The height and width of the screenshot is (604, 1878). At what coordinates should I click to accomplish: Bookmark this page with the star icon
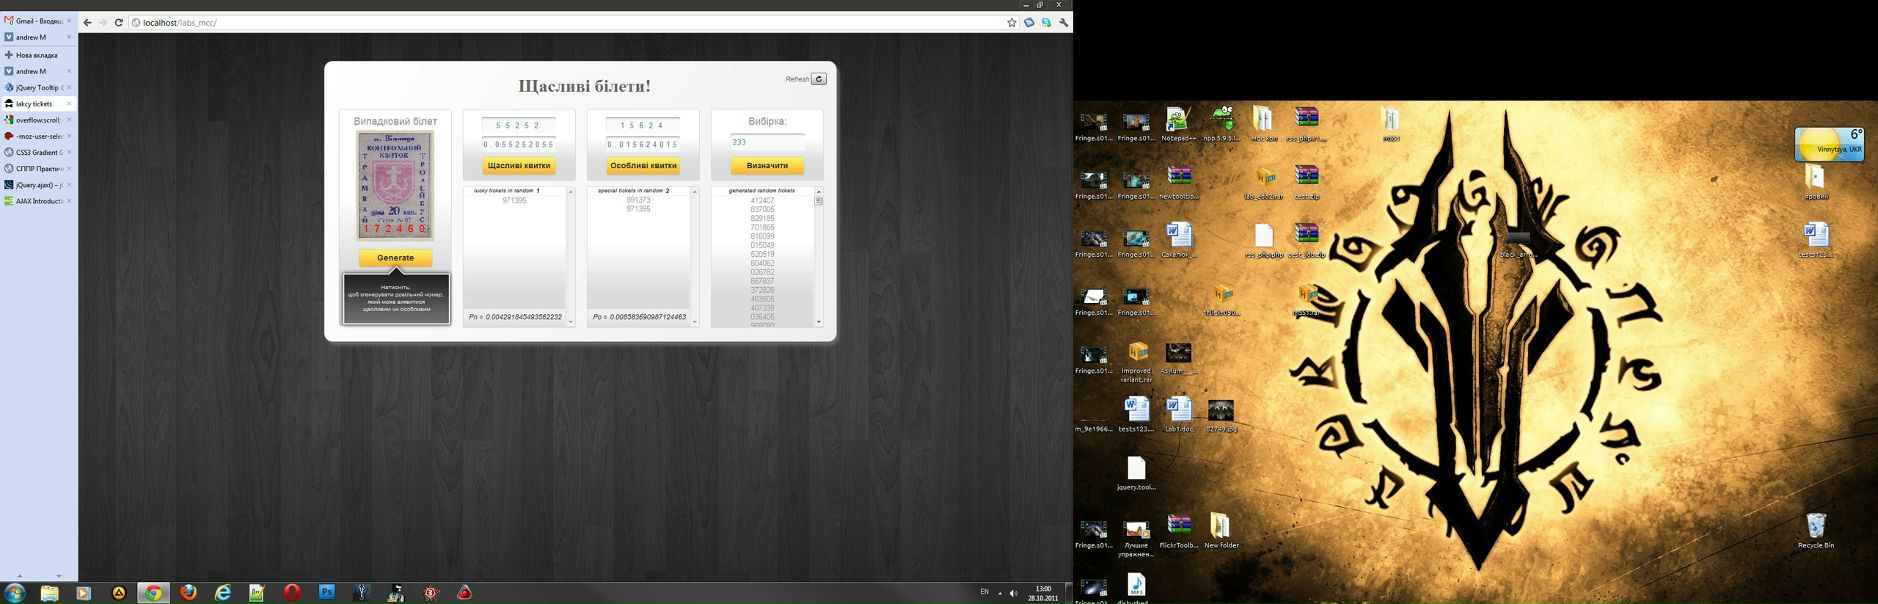(x=1012, y=22)
